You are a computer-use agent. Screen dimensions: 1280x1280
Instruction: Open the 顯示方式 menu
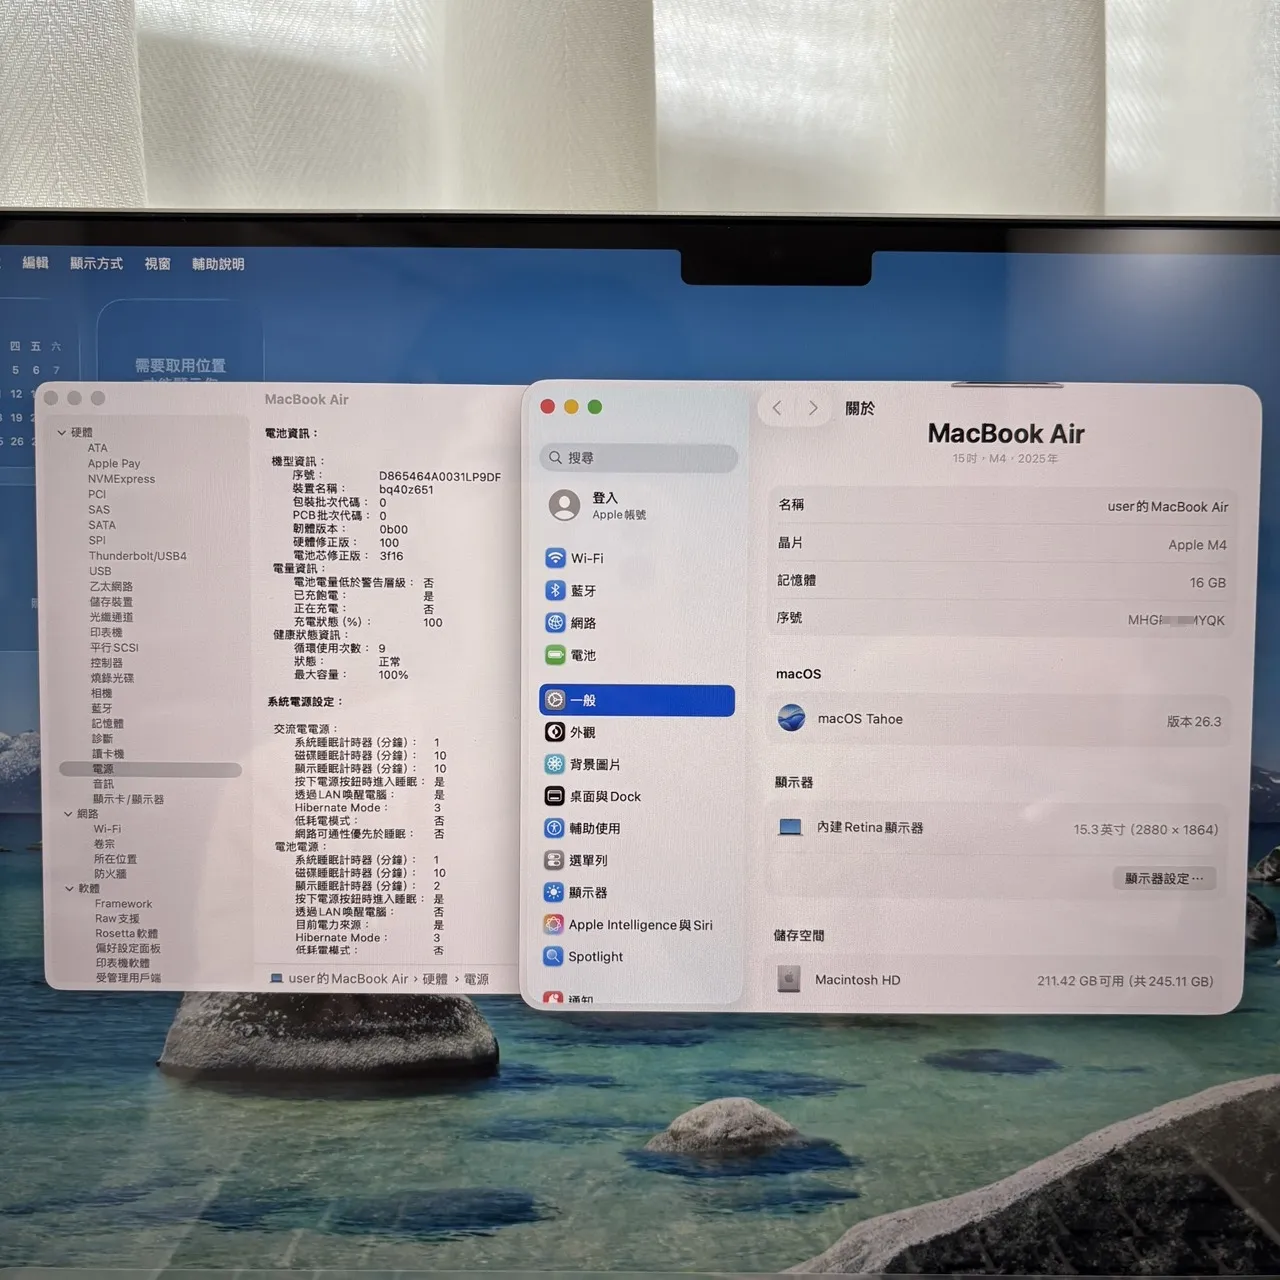[x=96, y=263]
